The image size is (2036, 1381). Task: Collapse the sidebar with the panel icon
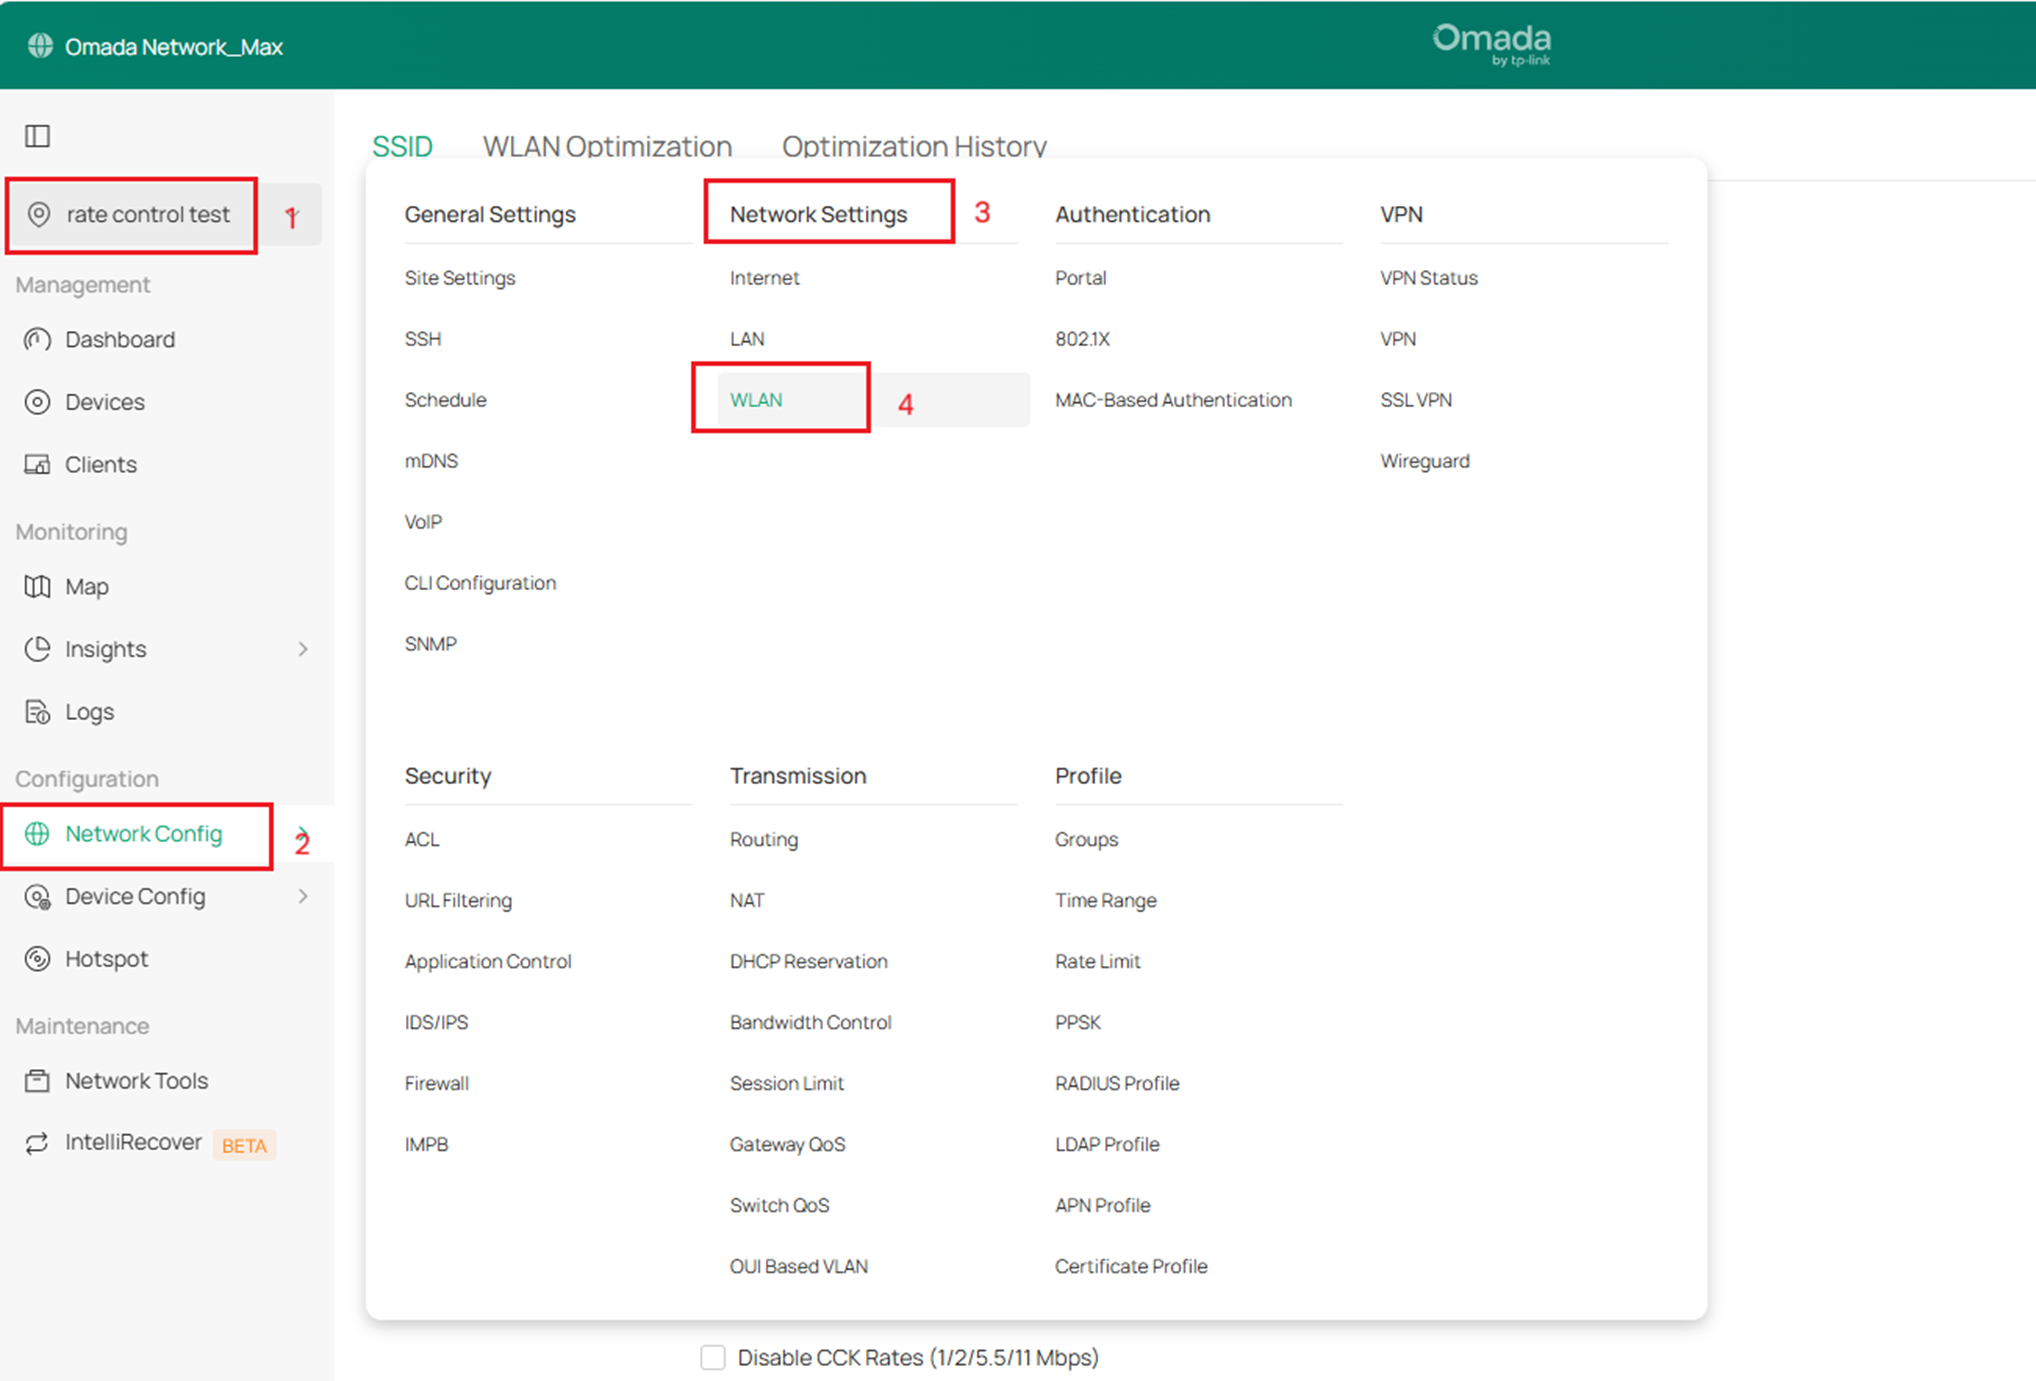point(37,135)
